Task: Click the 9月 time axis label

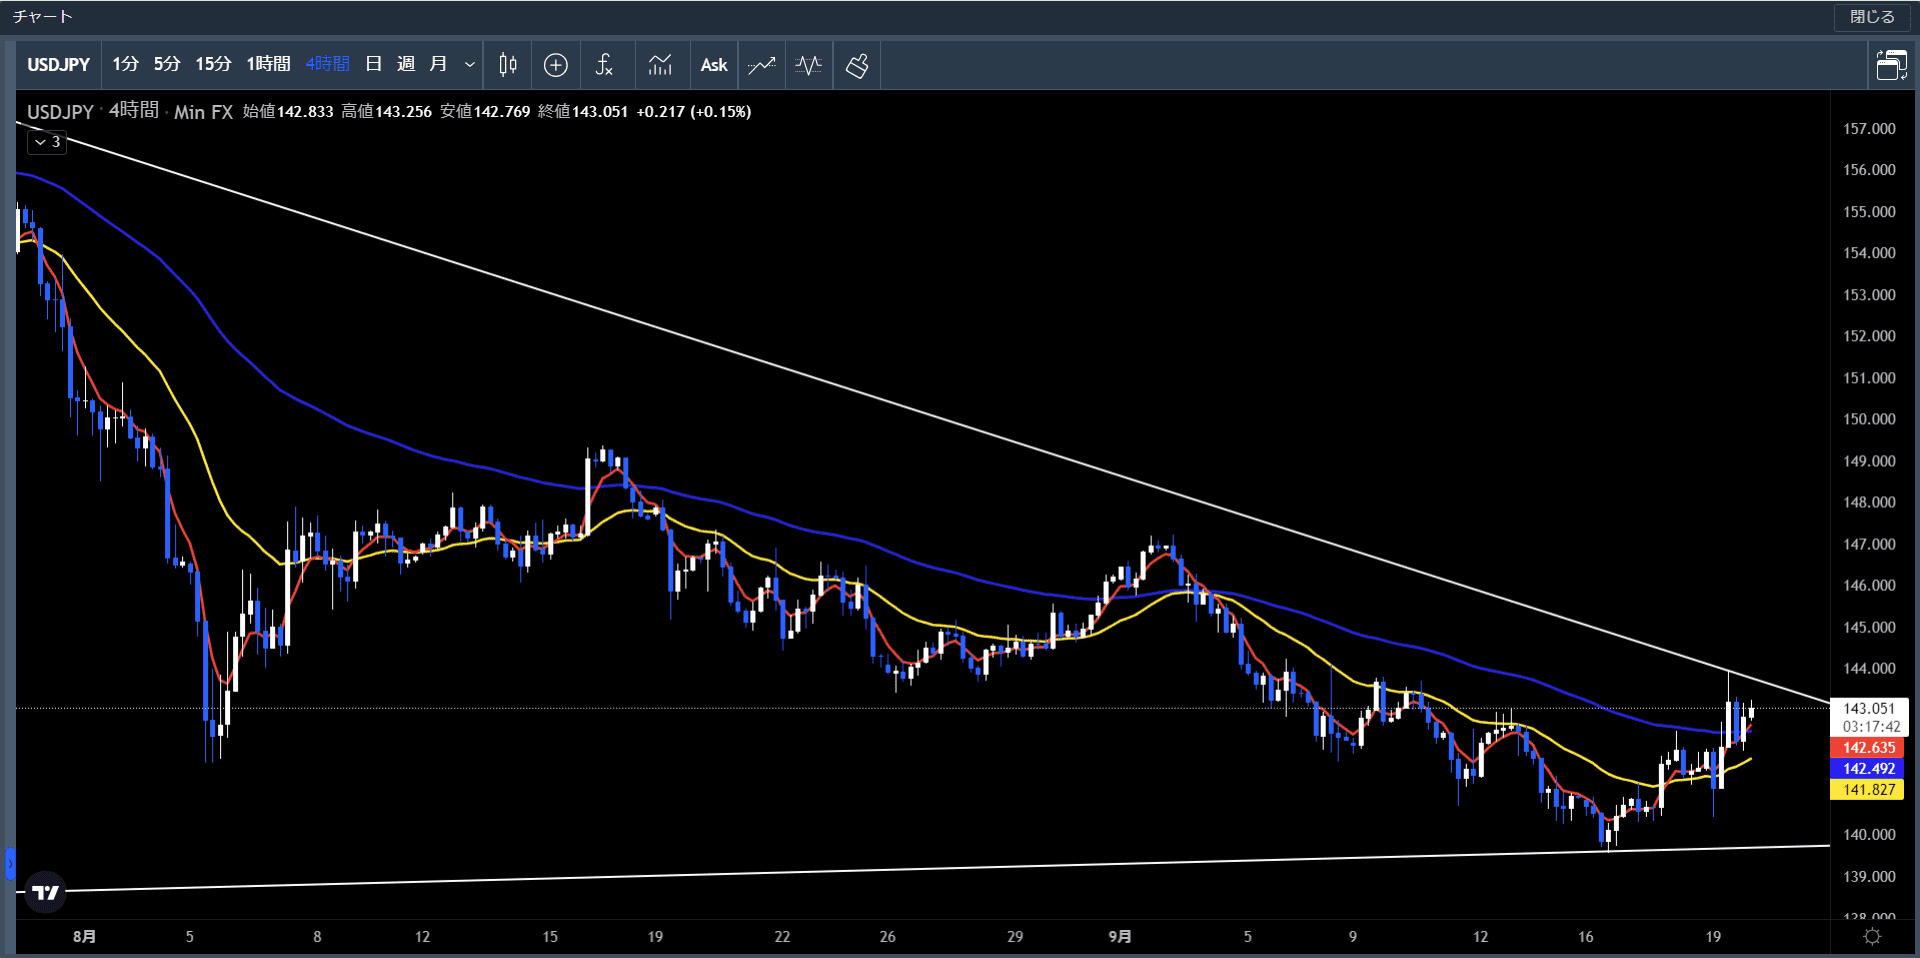Action: tap(1120, 936)
